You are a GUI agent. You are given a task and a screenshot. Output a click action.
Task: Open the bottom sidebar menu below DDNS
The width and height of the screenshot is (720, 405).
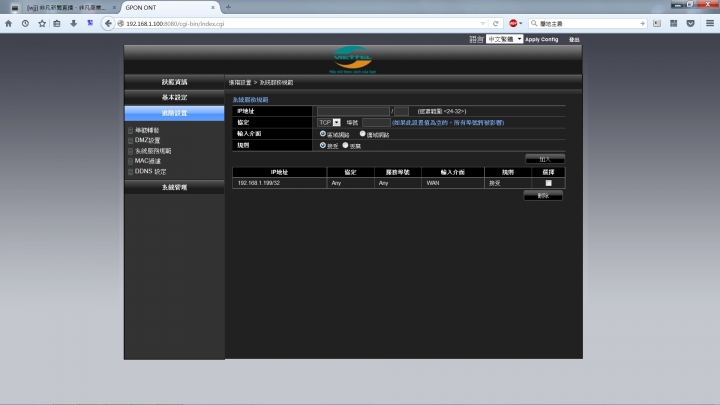(x=174, y=187)
